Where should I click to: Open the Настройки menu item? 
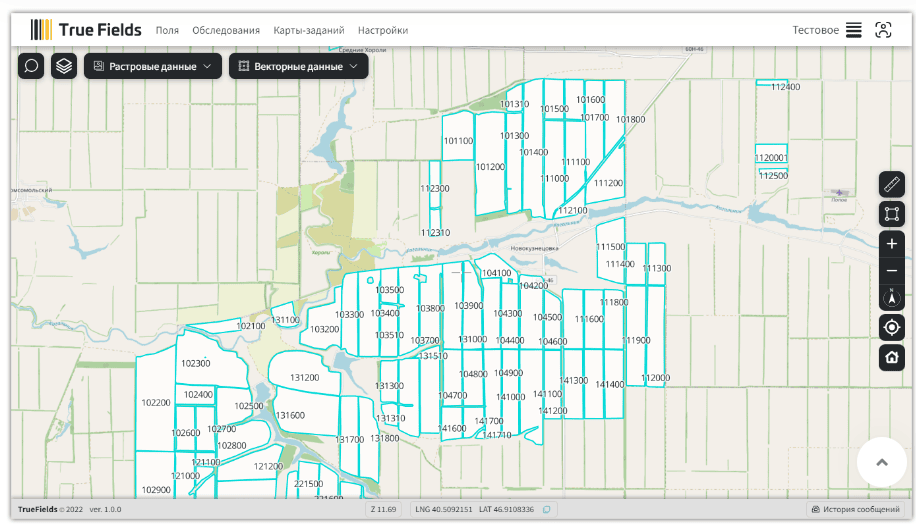point(383,30)
